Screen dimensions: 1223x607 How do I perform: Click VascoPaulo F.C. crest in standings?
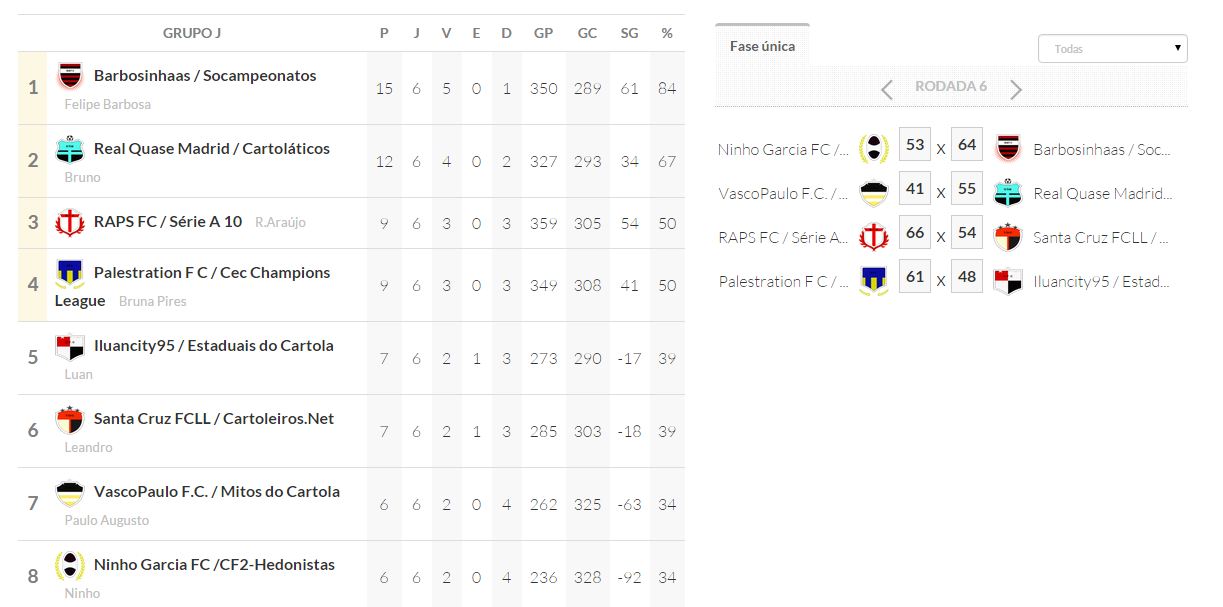[x=69, y=492]
